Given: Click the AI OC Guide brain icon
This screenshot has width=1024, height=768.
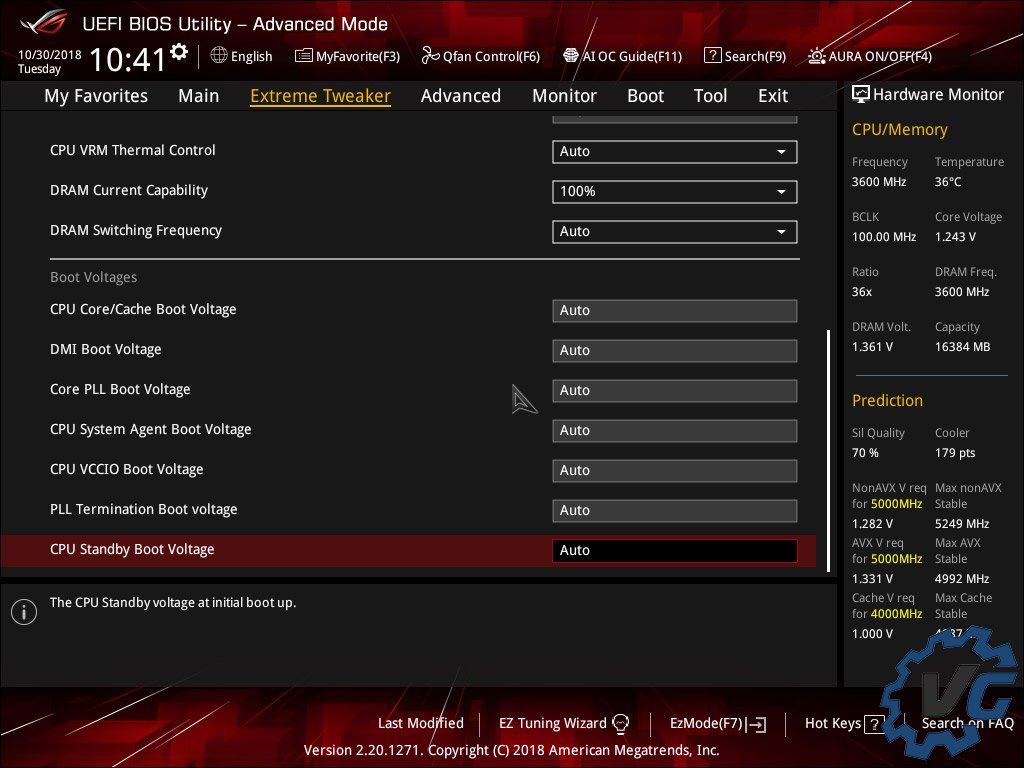Looking at the screenshot, I should click(571, 56).
